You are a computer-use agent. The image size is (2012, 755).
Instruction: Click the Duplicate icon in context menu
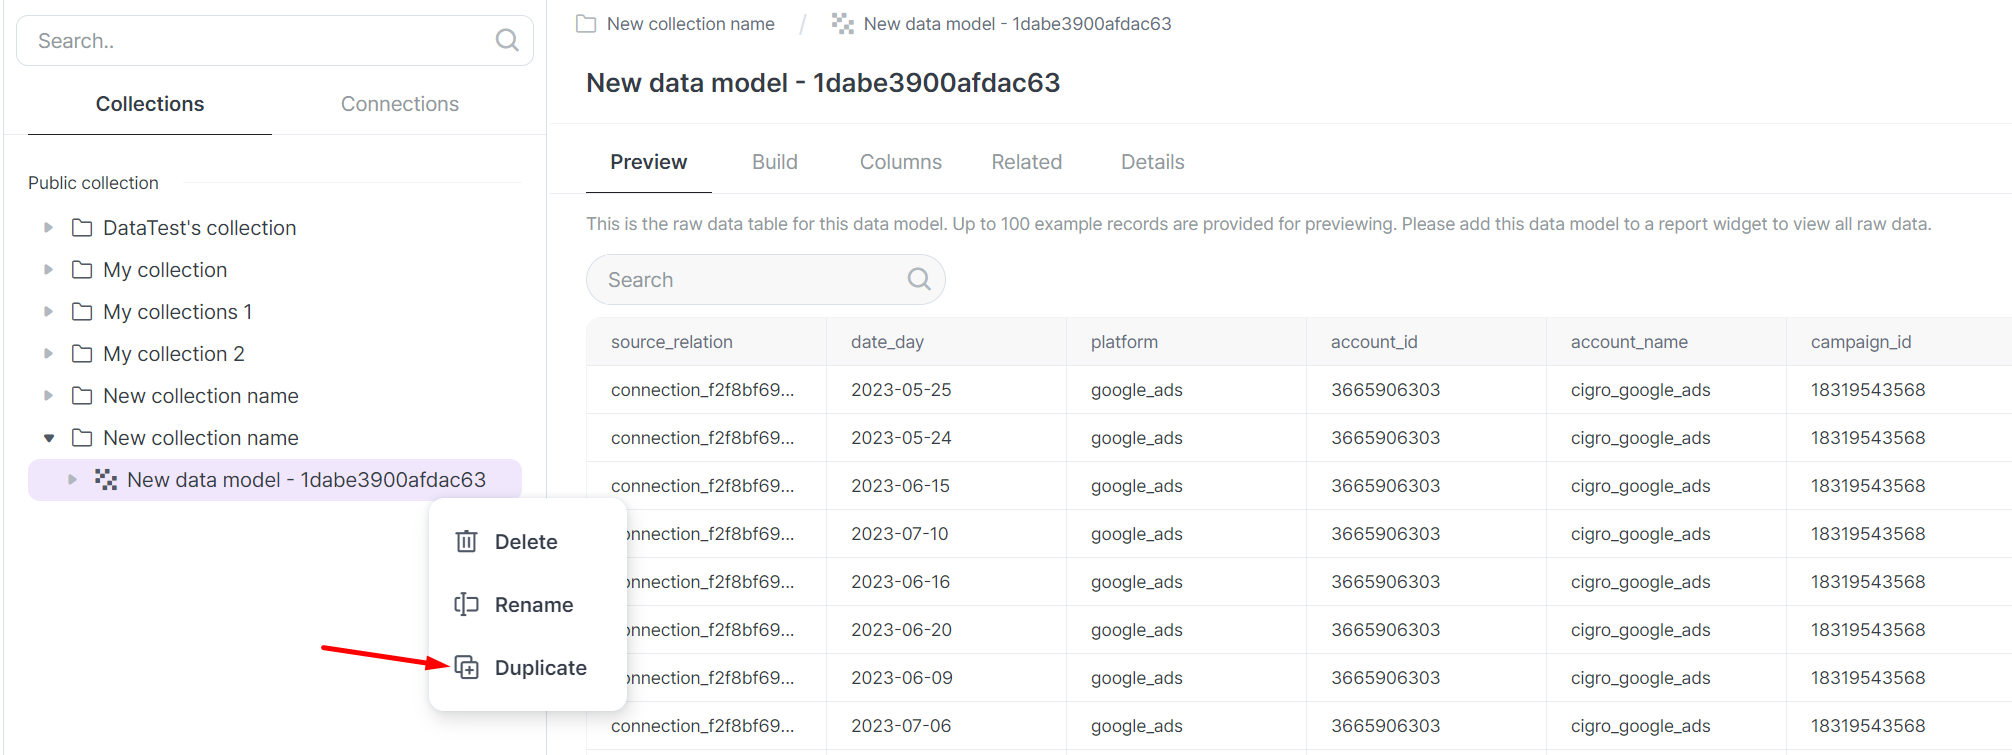467,668
